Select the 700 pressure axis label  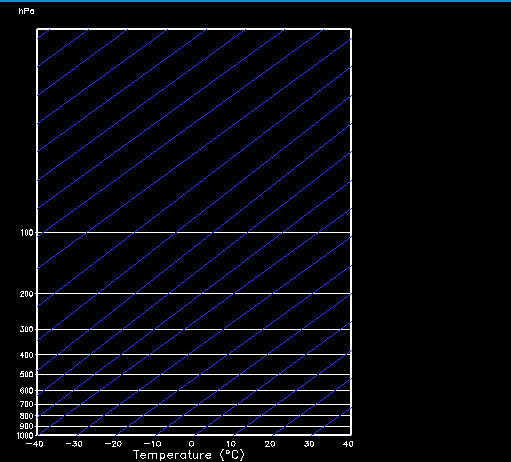pos(27,404)
